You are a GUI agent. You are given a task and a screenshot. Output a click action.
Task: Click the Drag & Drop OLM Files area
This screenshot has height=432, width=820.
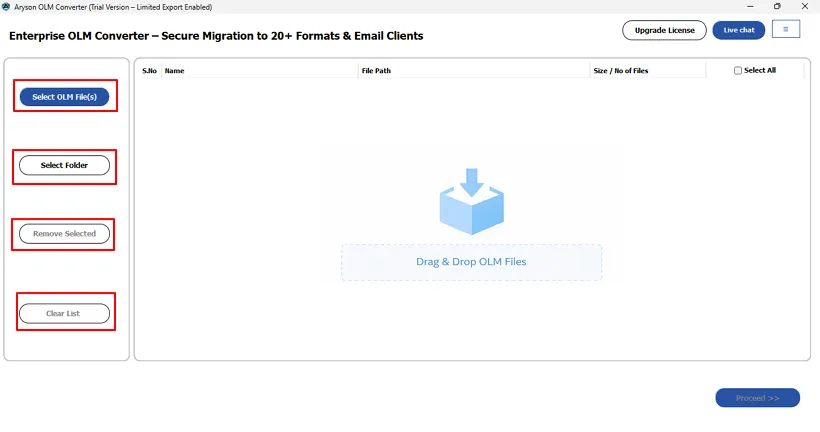[471, 262]
